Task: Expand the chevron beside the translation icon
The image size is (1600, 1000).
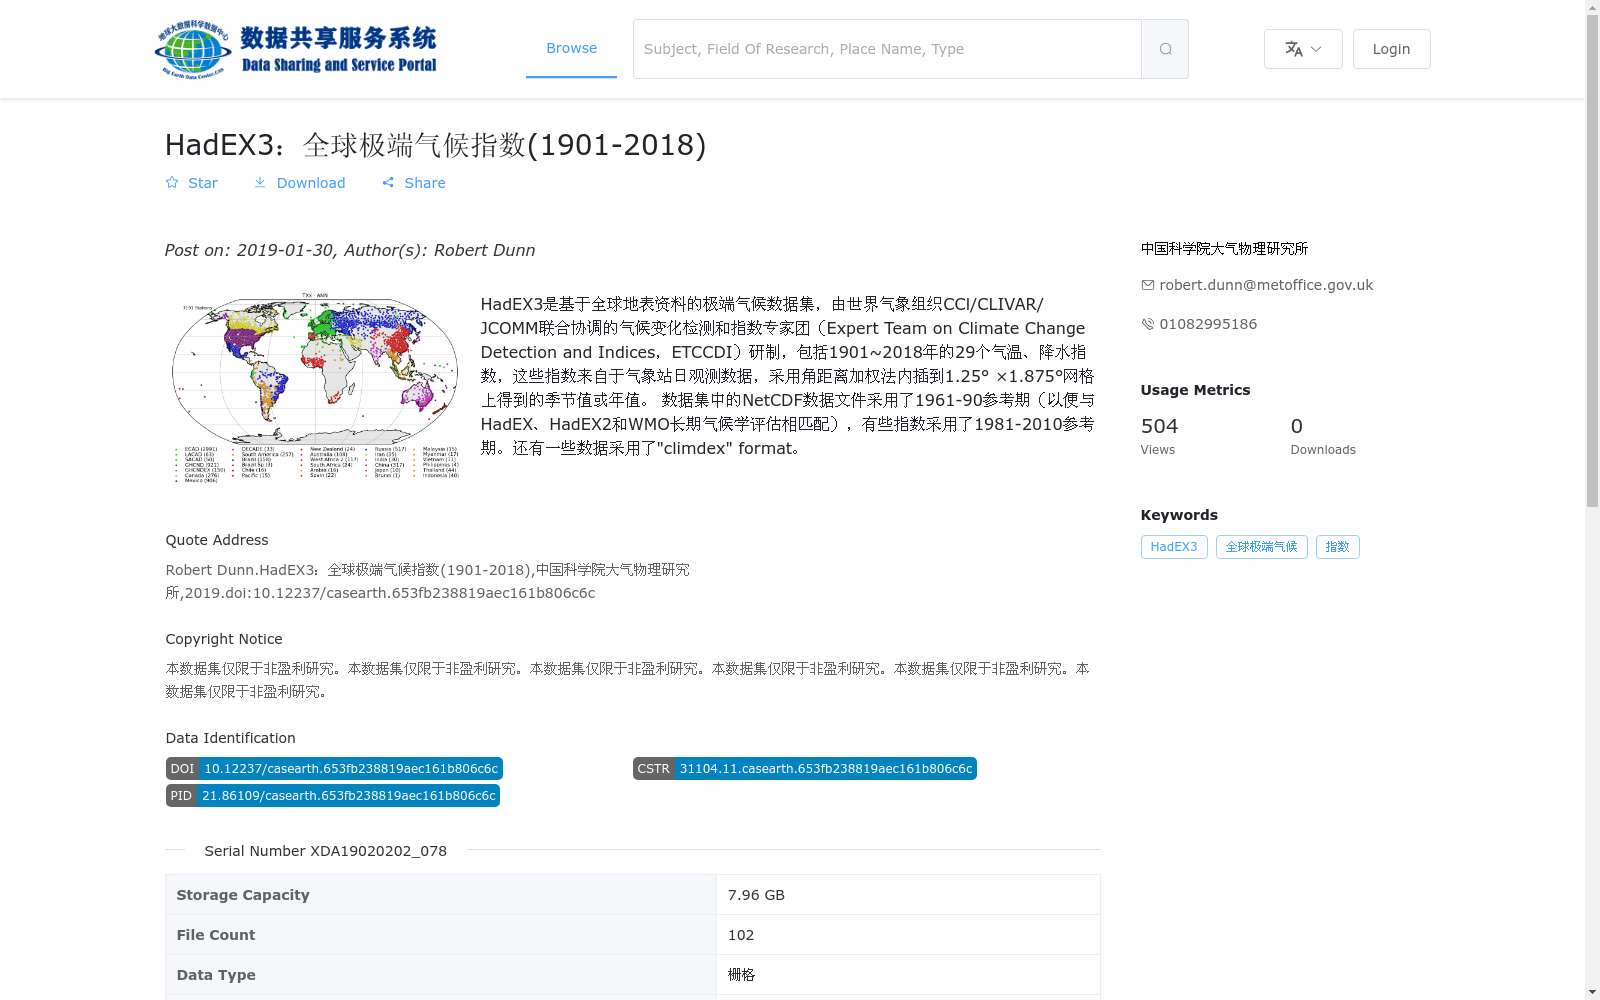Action: click(x=1315, y=48)
